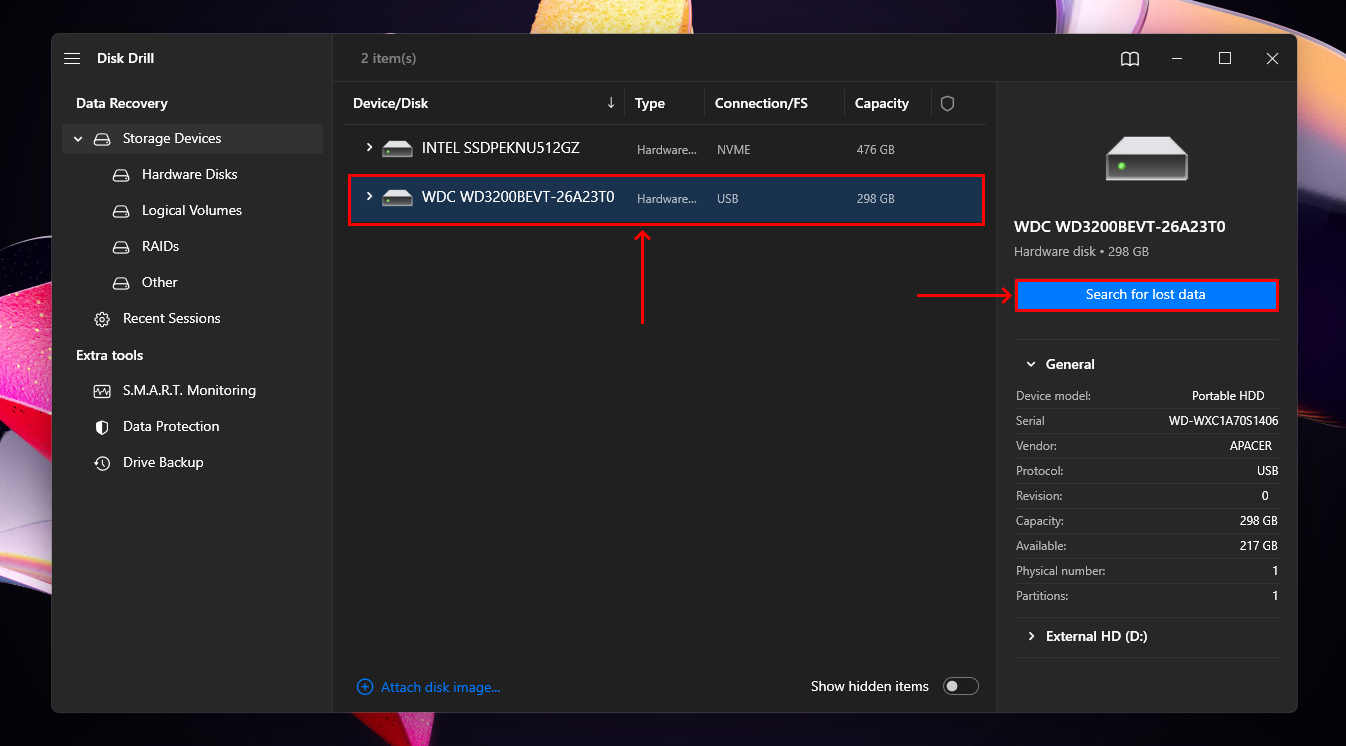The image size is (1346, 746).
Task: Select the INTEL SSDPEKNU512GZ row name
Action: tap(500, 147)
